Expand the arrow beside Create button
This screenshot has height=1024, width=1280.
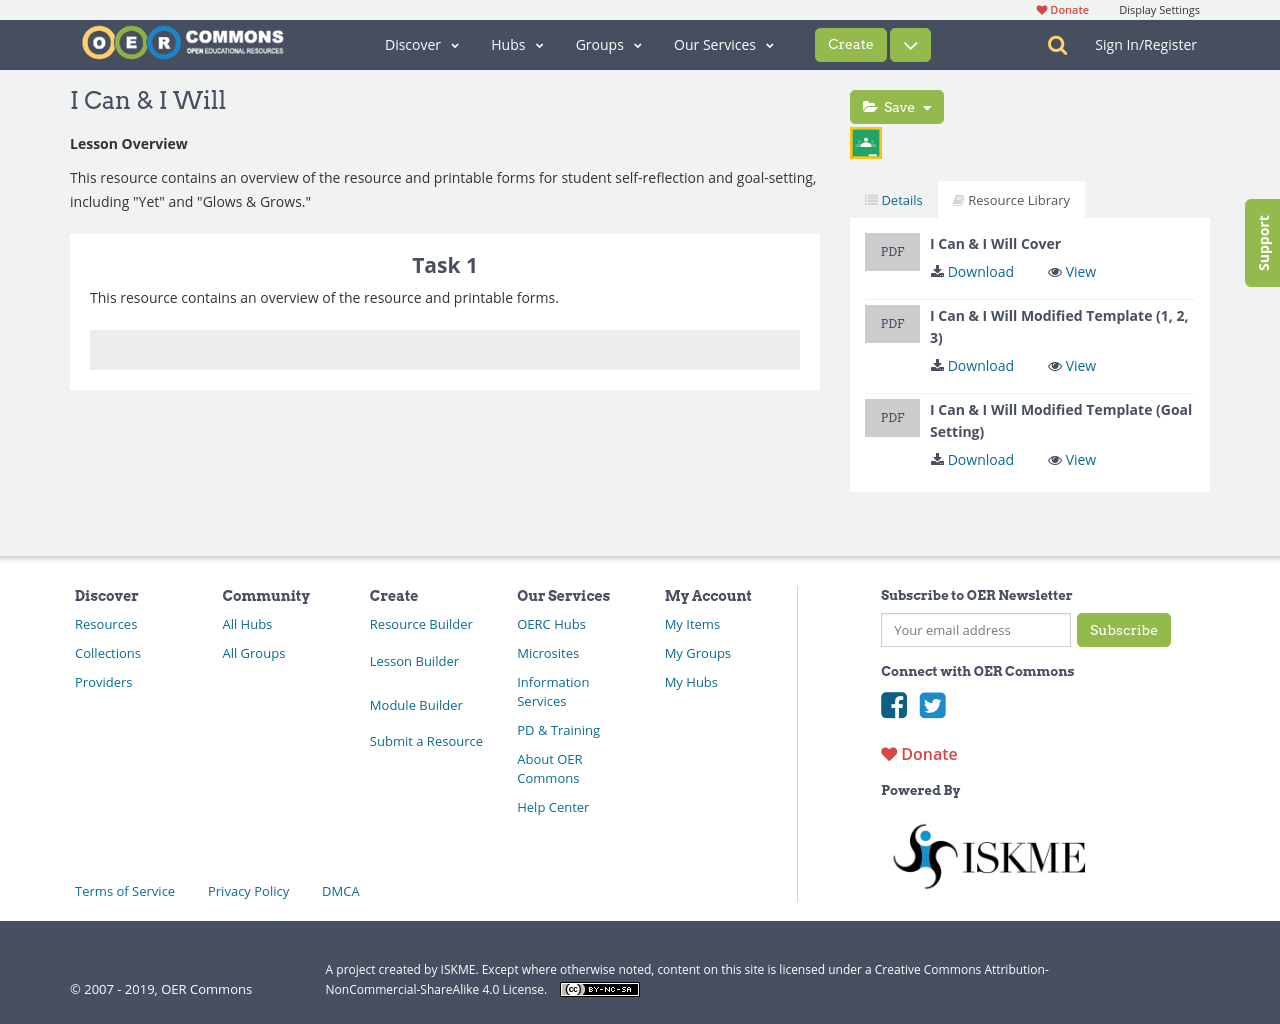pyautogui.click(x=910, y=45)
